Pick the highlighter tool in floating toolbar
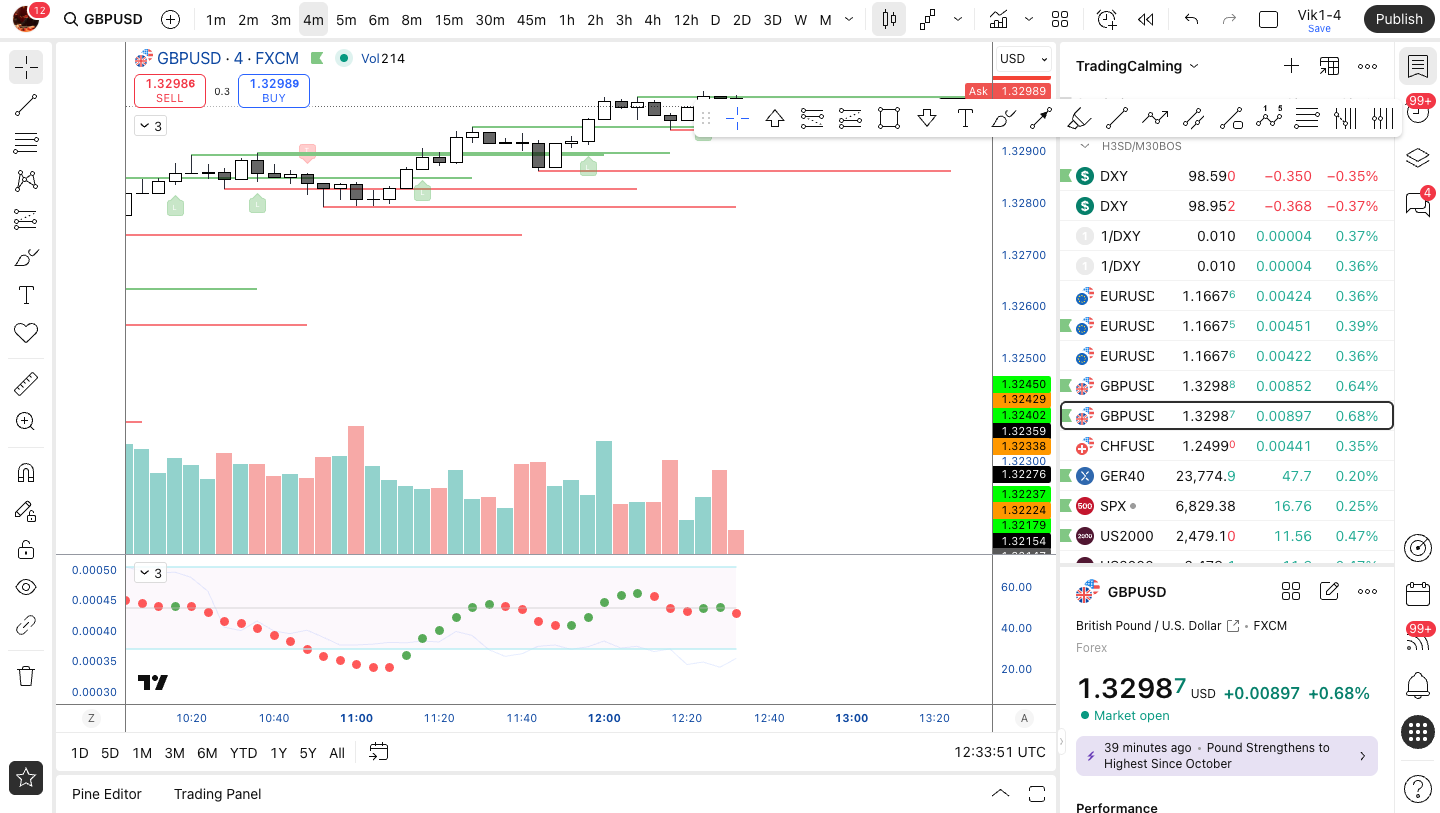1440x813 pixels. [1079, 119]
